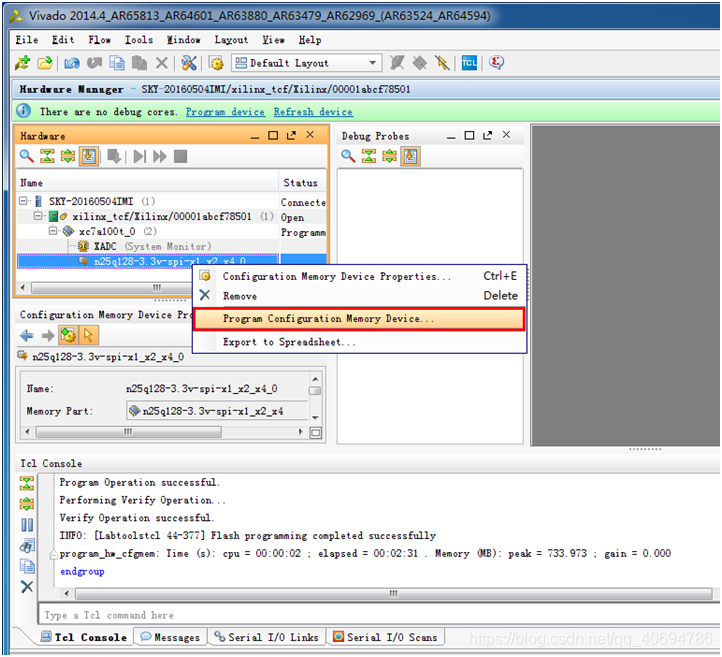Choose Export to Spreadsheet from context menu
Viewport: 722px width, 657px height.
359,342
